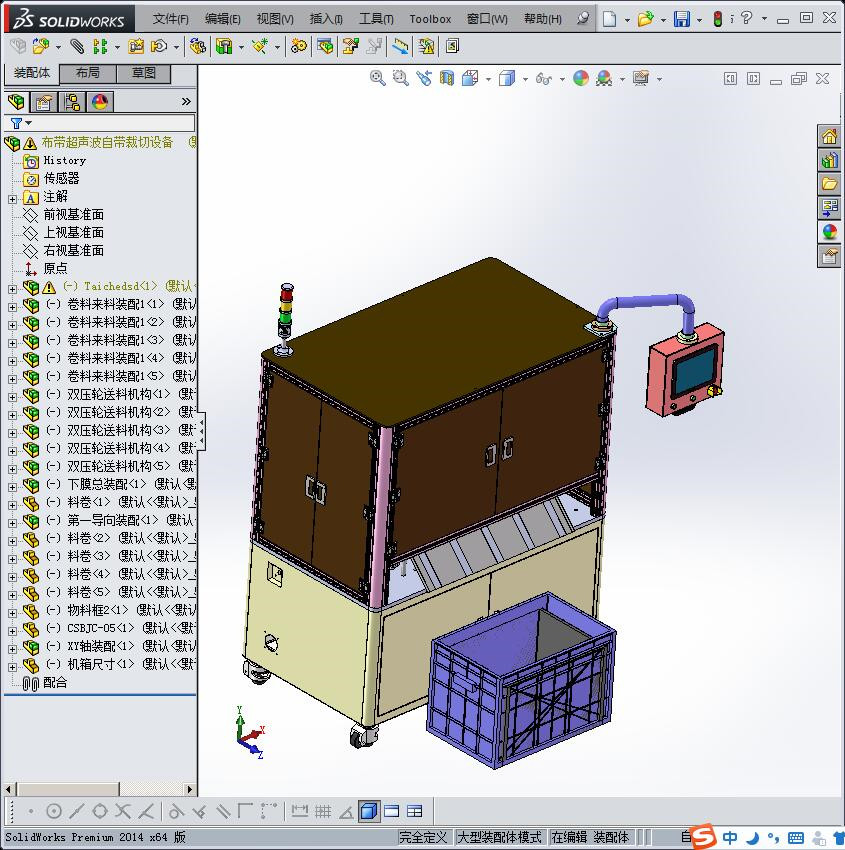Click the Exploded View icon
This screenshot has height=850, width=845.
(x=351, y=47)
